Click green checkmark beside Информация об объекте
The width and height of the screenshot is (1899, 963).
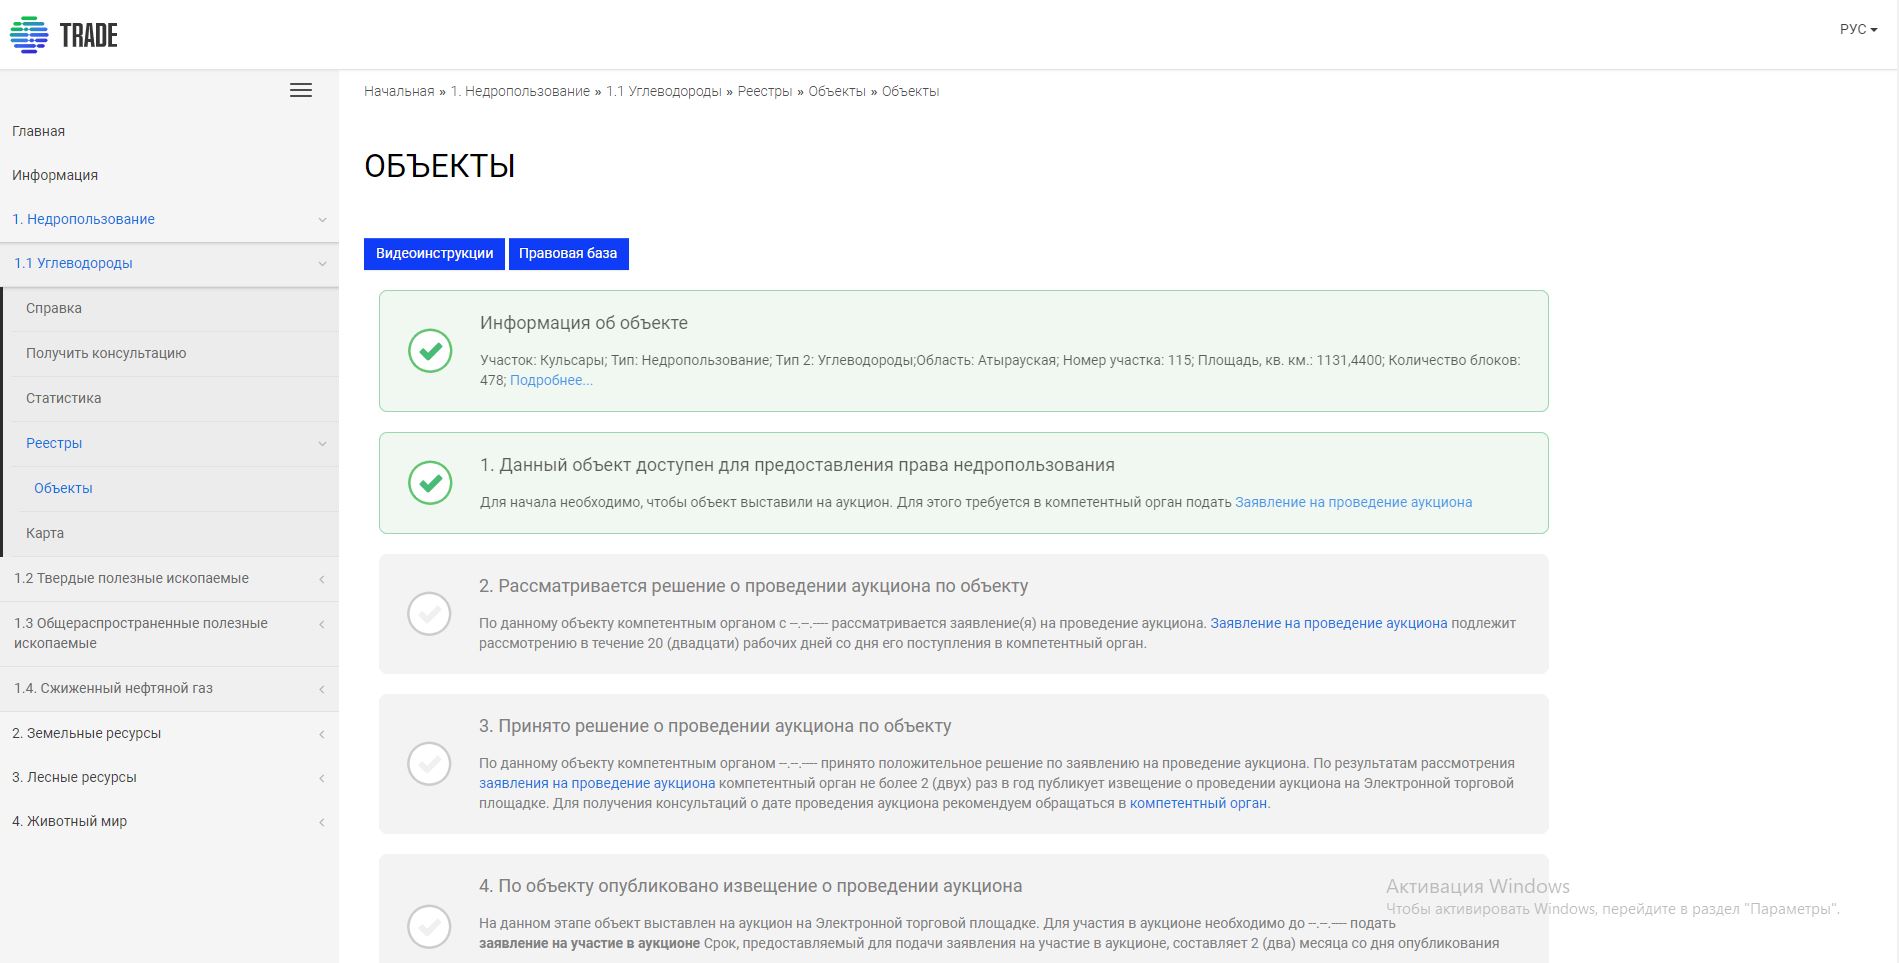pyautogui.click(x=430, y=351)
